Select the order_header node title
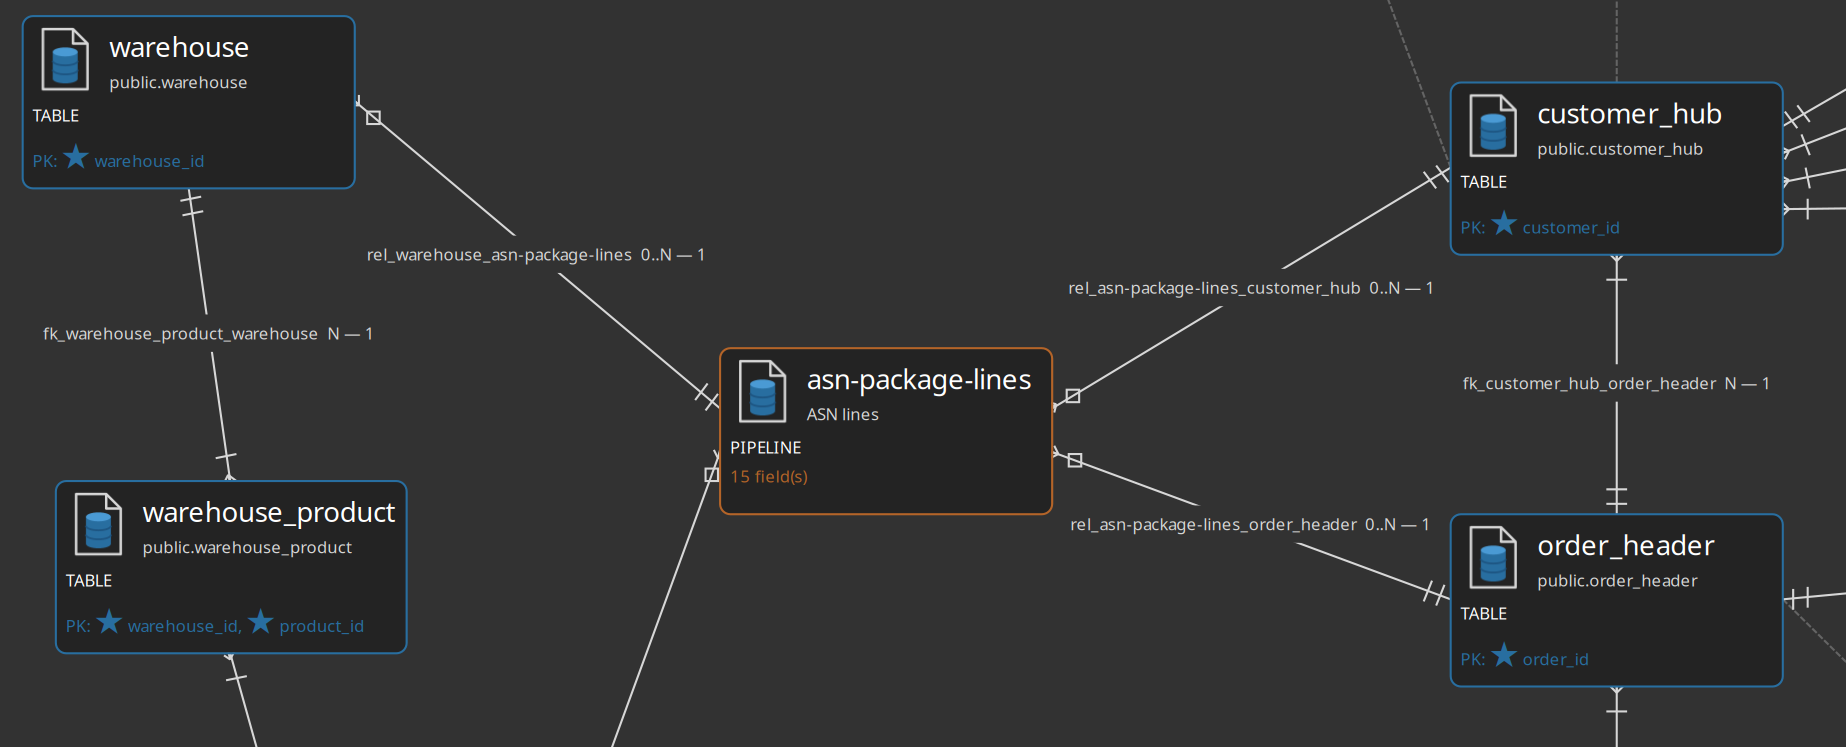Viewport: 1846px width, 747px height. tap(1625, 546)
